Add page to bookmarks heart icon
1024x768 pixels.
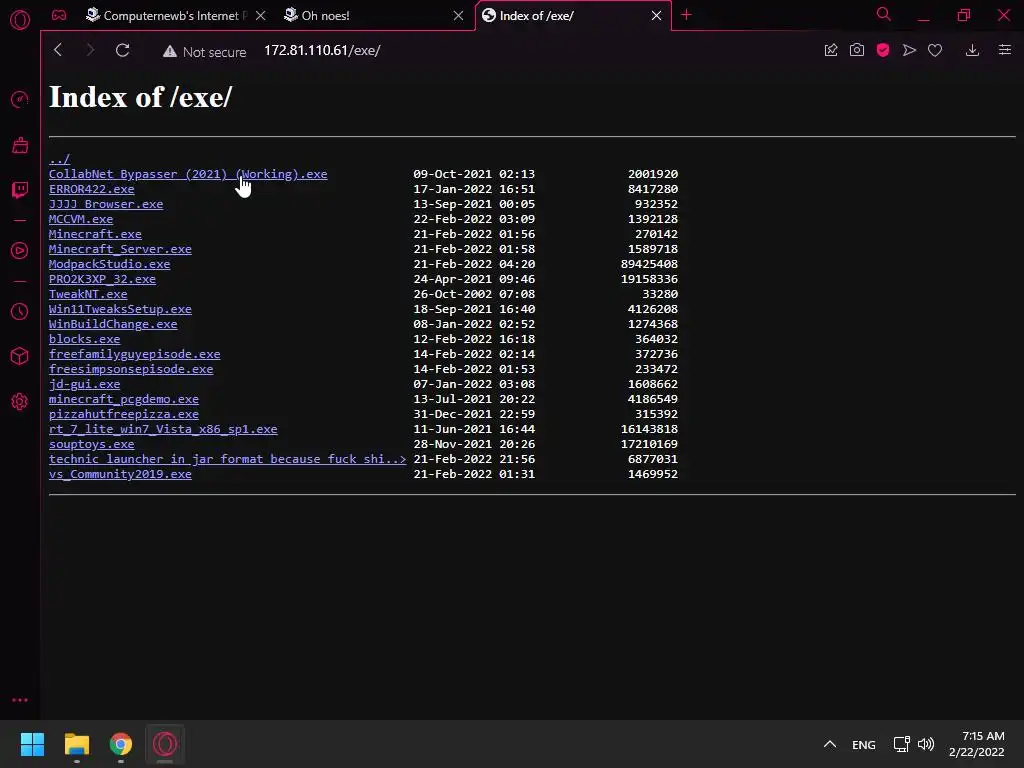pyautogui.click(x=935, y=50)
